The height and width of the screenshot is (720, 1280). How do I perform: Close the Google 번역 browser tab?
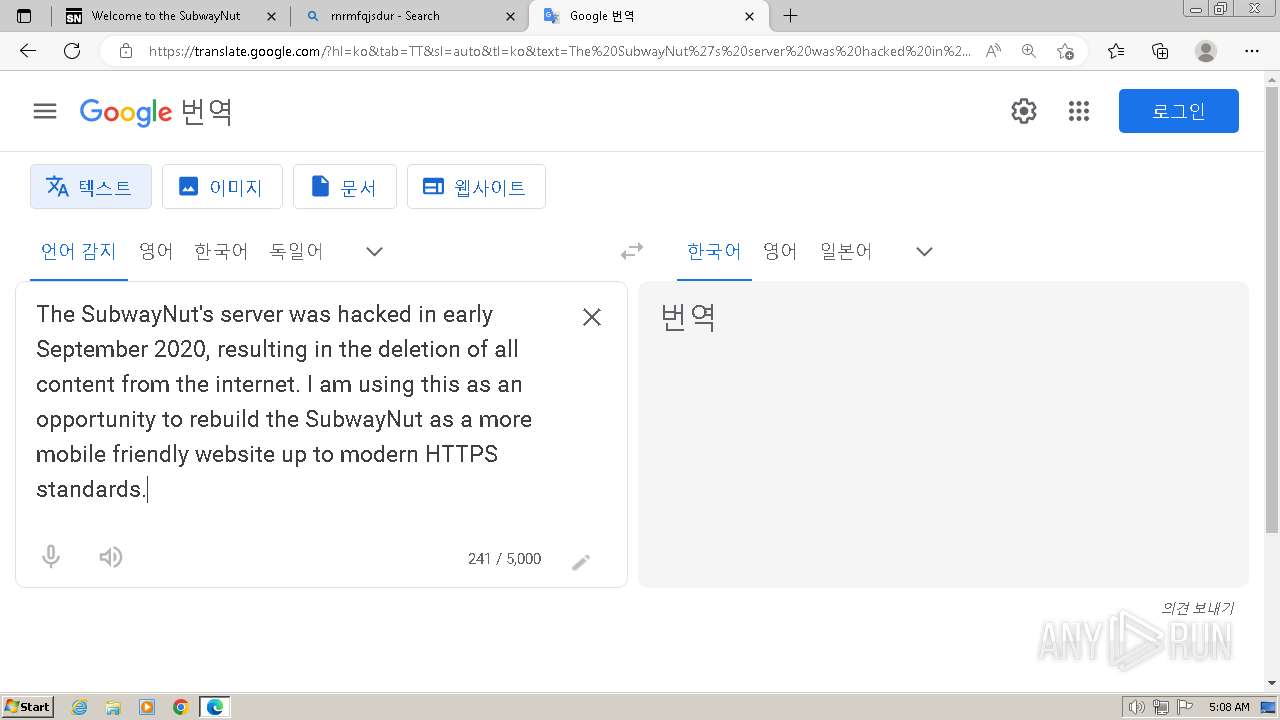[750, 16]
